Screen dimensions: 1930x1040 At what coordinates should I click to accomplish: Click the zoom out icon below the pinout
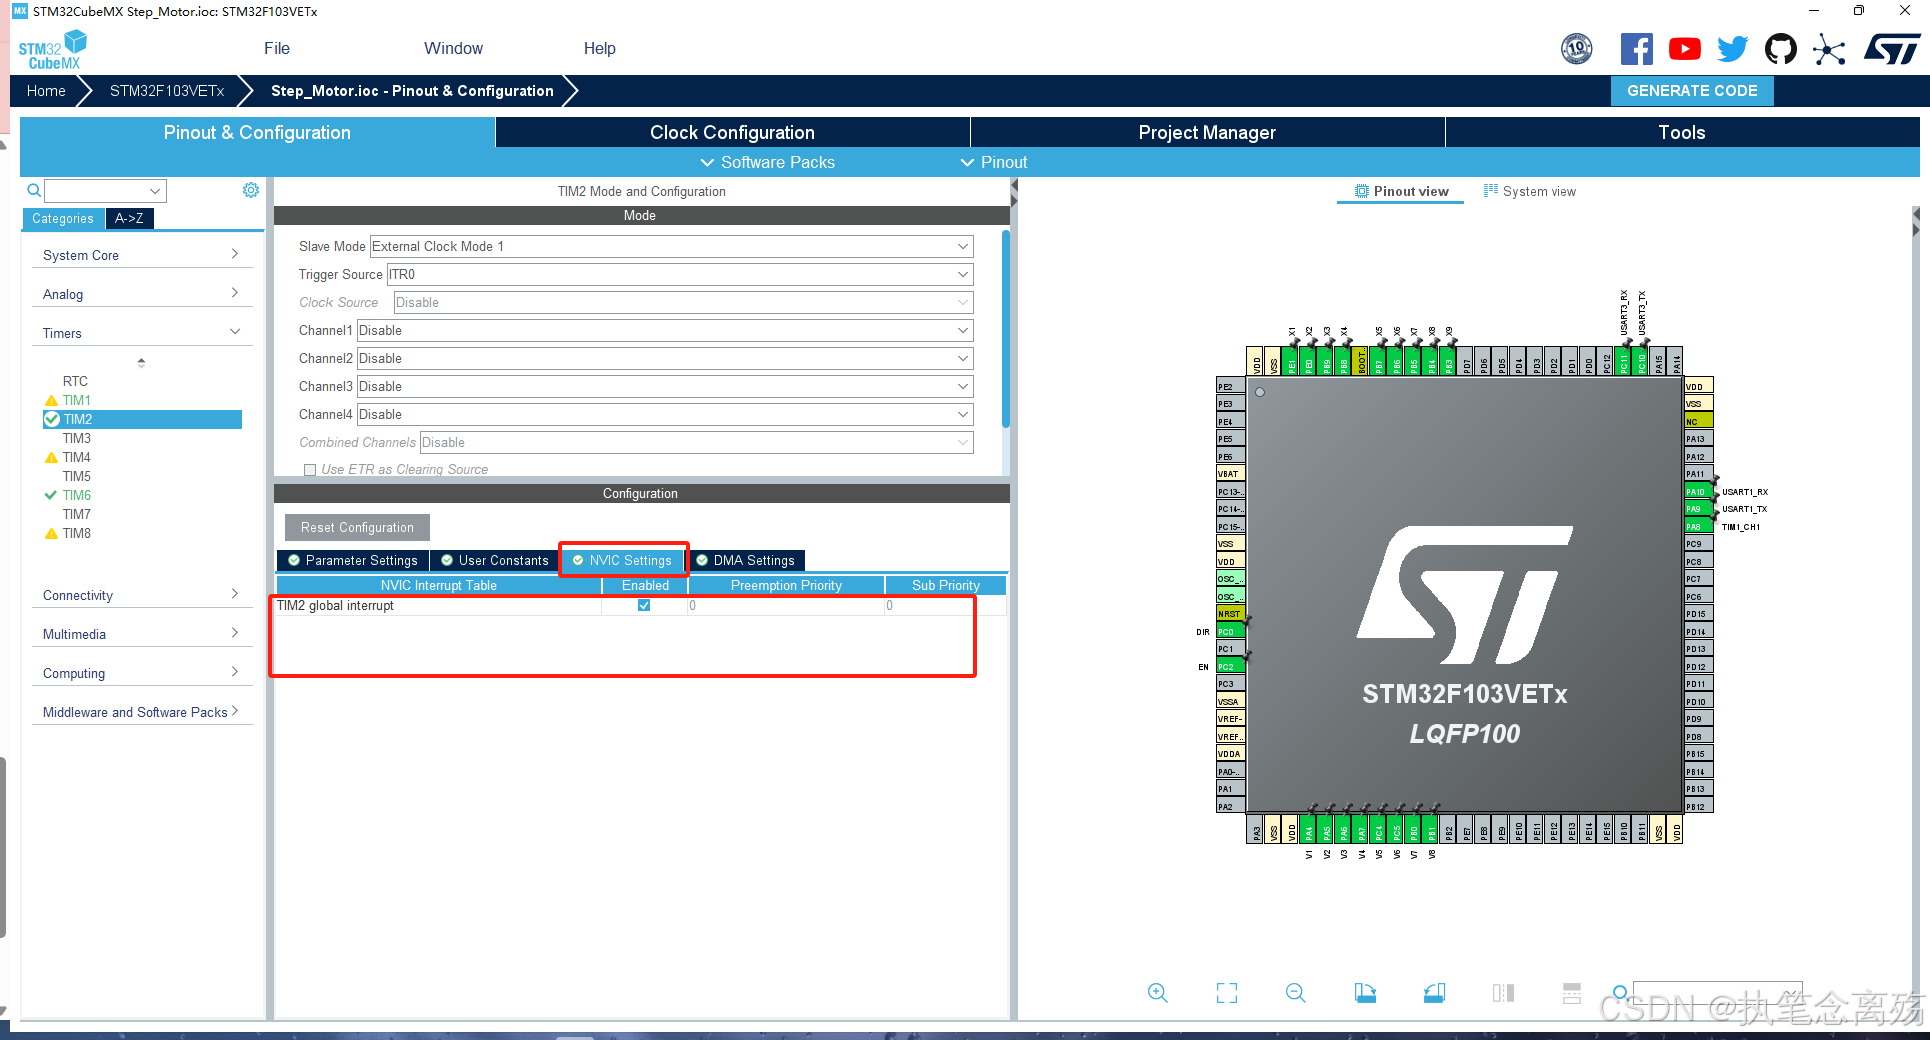(1295, 993)
